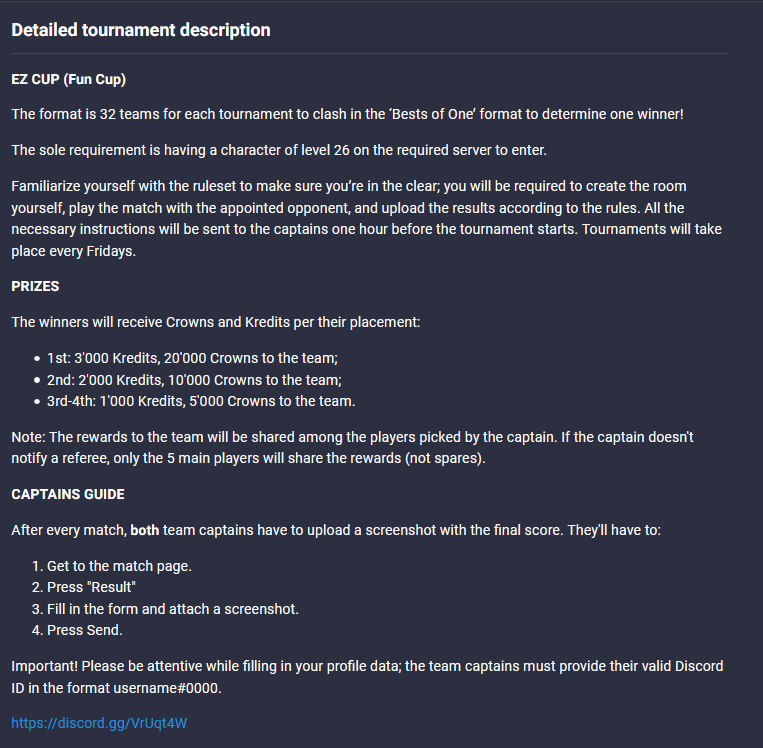Click the Note about rewards shared among players
763x748 pixels.
[x=352, y=448]
